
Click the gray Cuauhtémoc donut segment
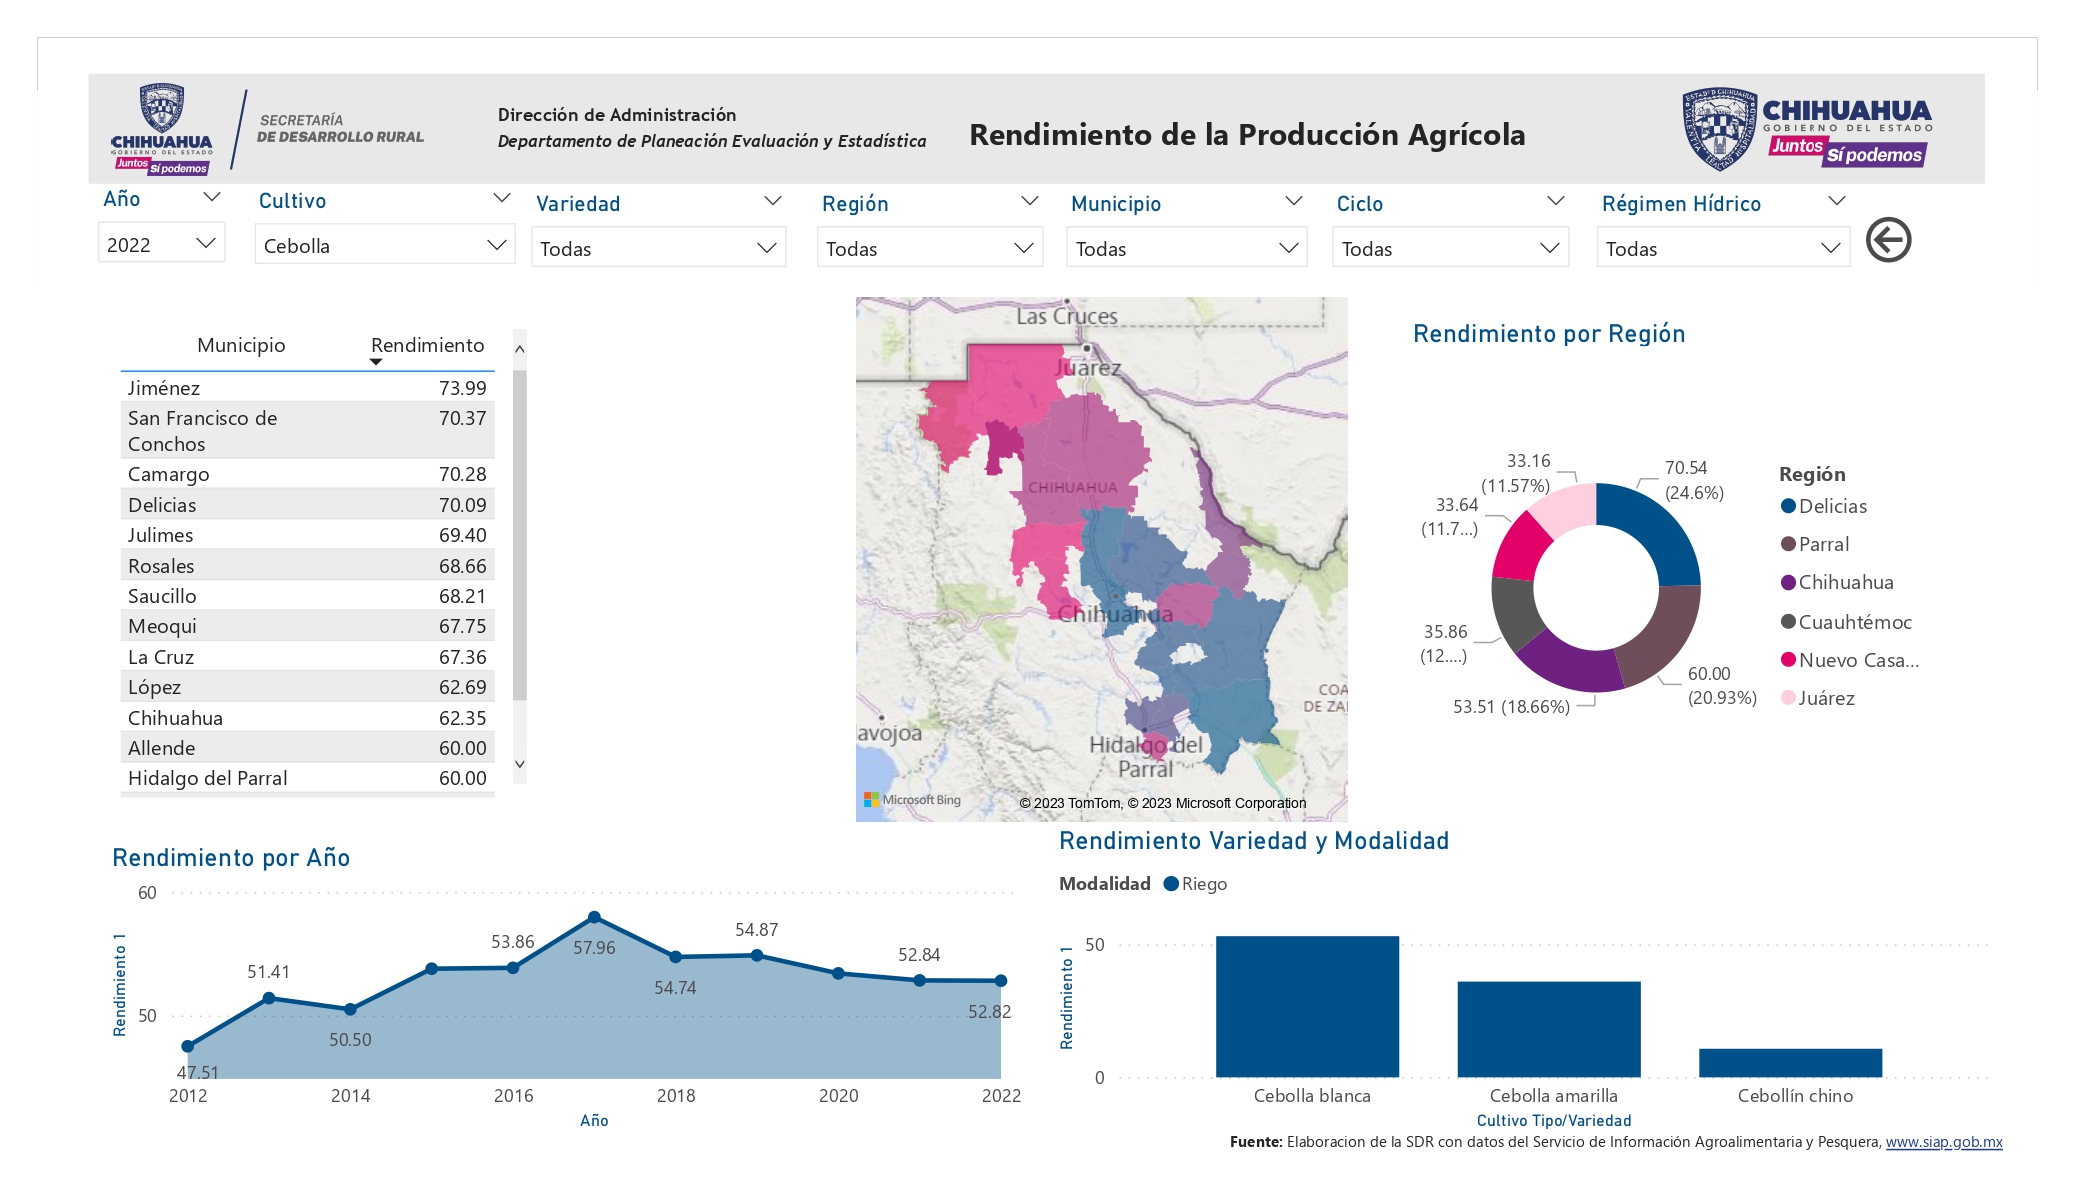[x=1513, y=612]
